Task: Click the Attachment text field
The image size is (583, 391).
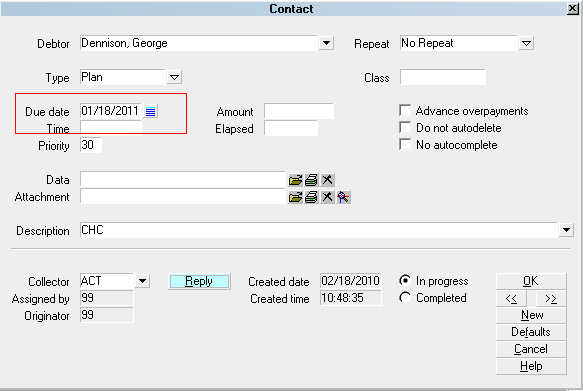Action: coord(183,197)
